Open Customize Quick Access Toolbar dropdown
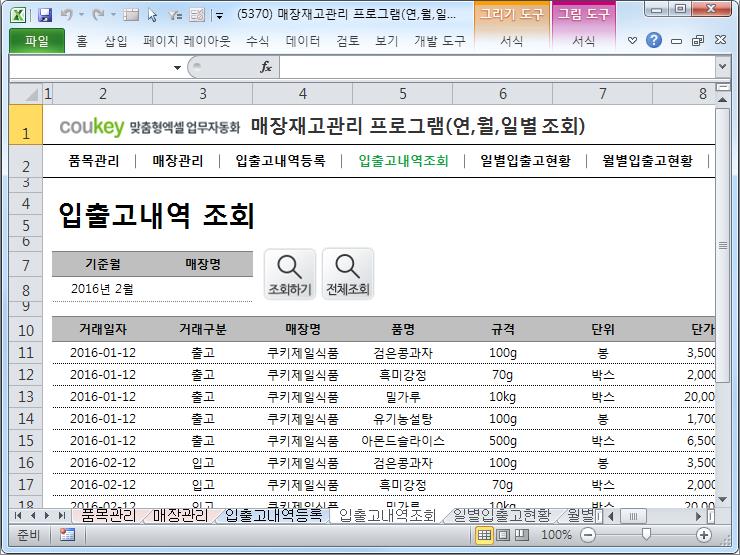Screen dimensions: 740x555 pos(219,16)
